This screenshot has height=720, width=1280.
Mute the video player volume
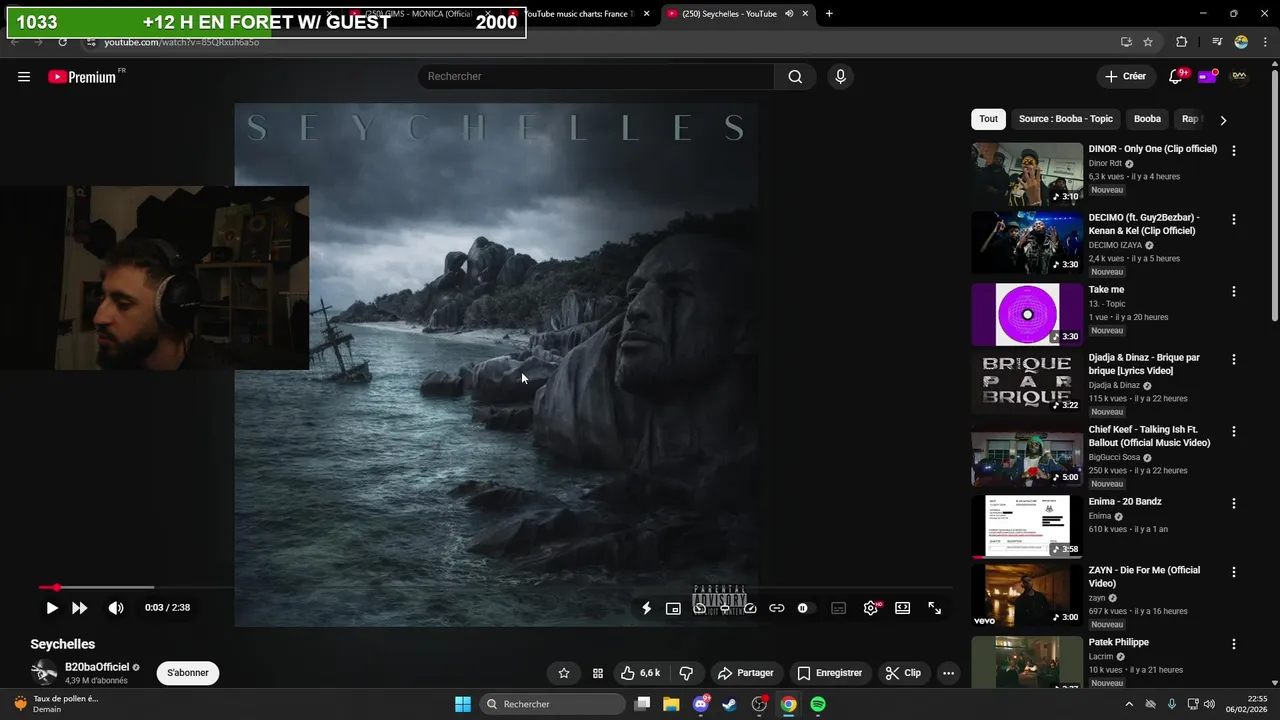pos(116,608)
